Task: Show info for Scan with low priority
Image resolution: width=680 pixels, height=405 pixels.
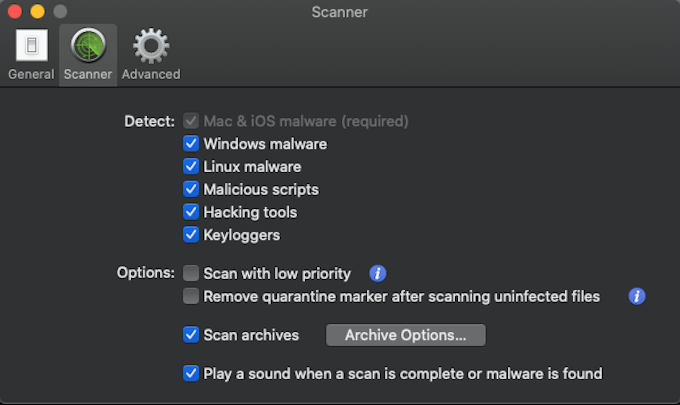Action: [377, 274]
